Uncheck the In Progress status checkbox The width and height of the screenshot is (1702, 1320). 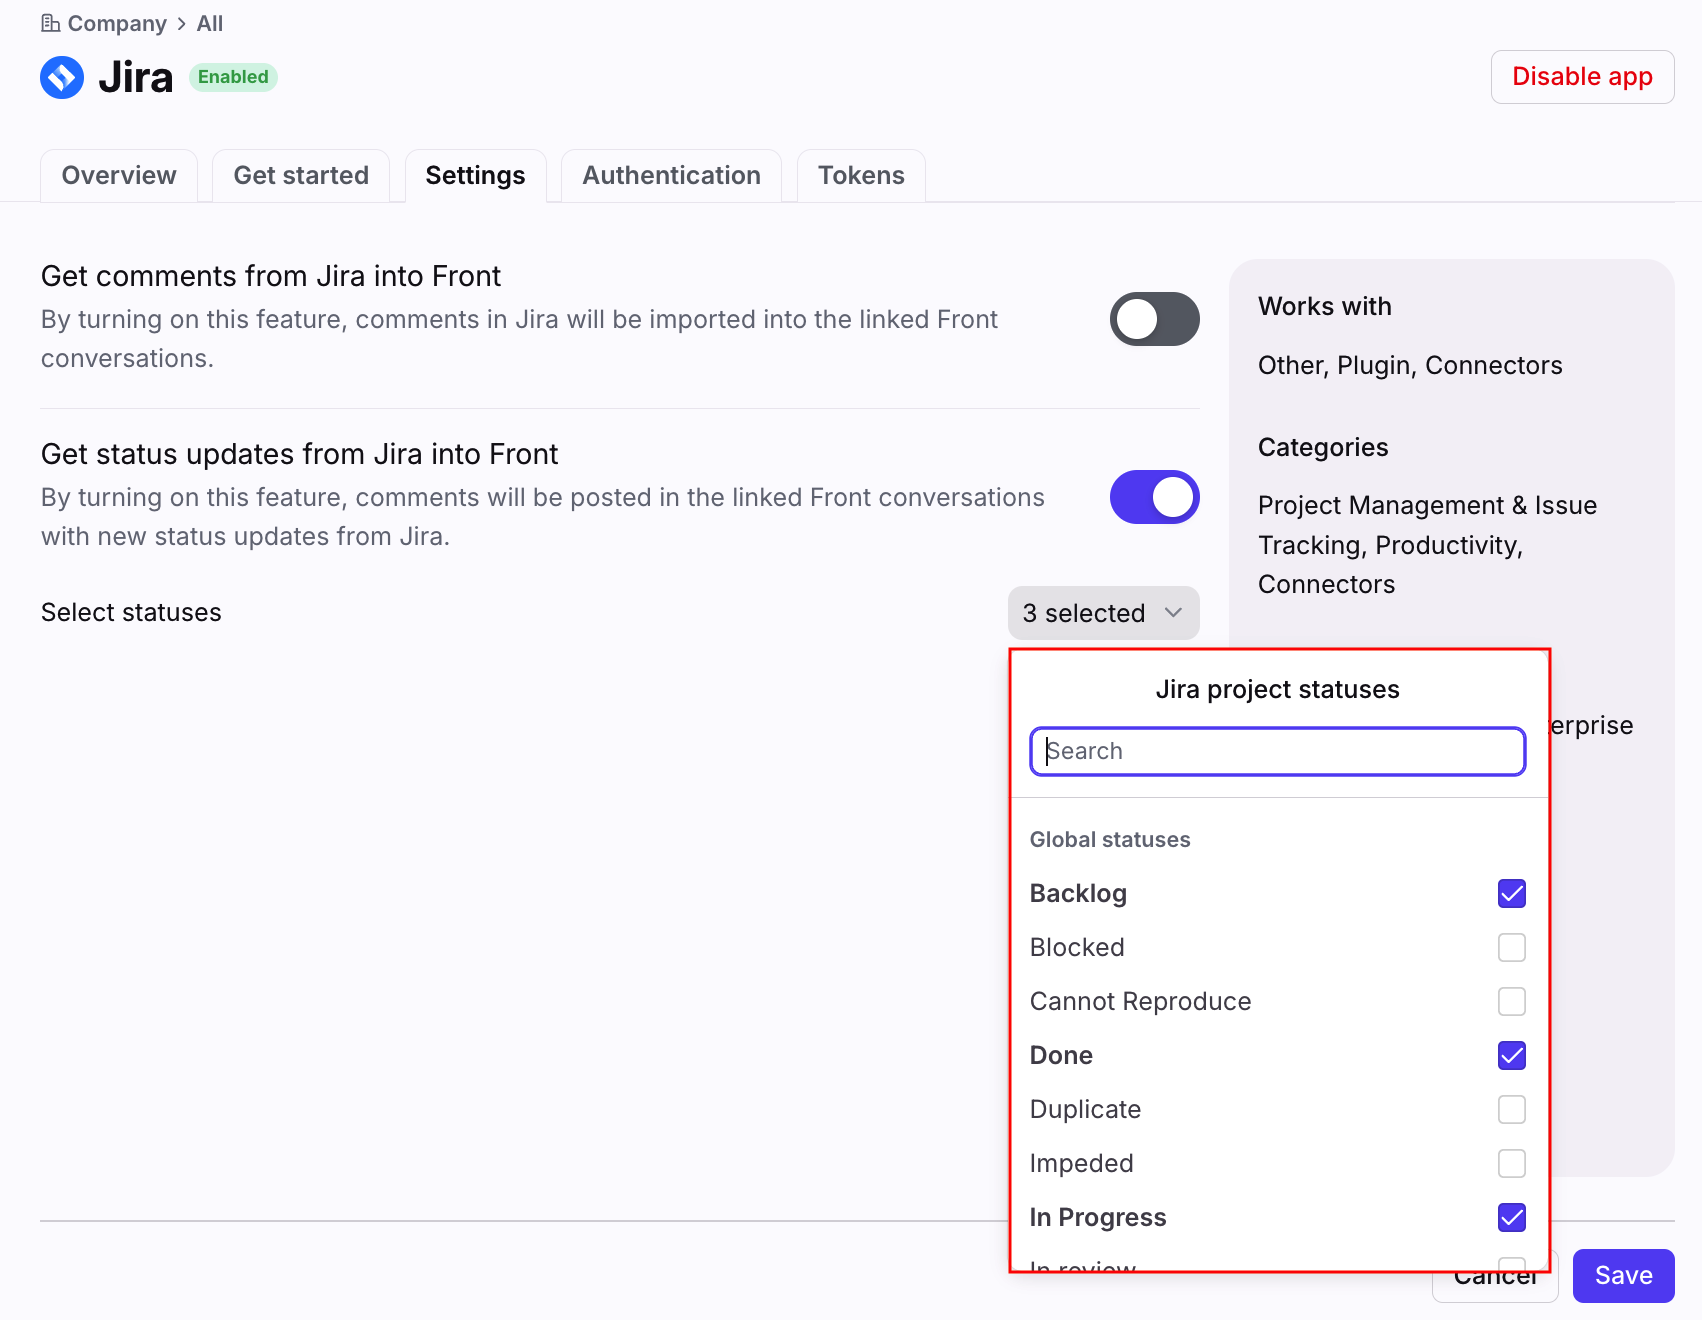[x=1511, y=1217]
